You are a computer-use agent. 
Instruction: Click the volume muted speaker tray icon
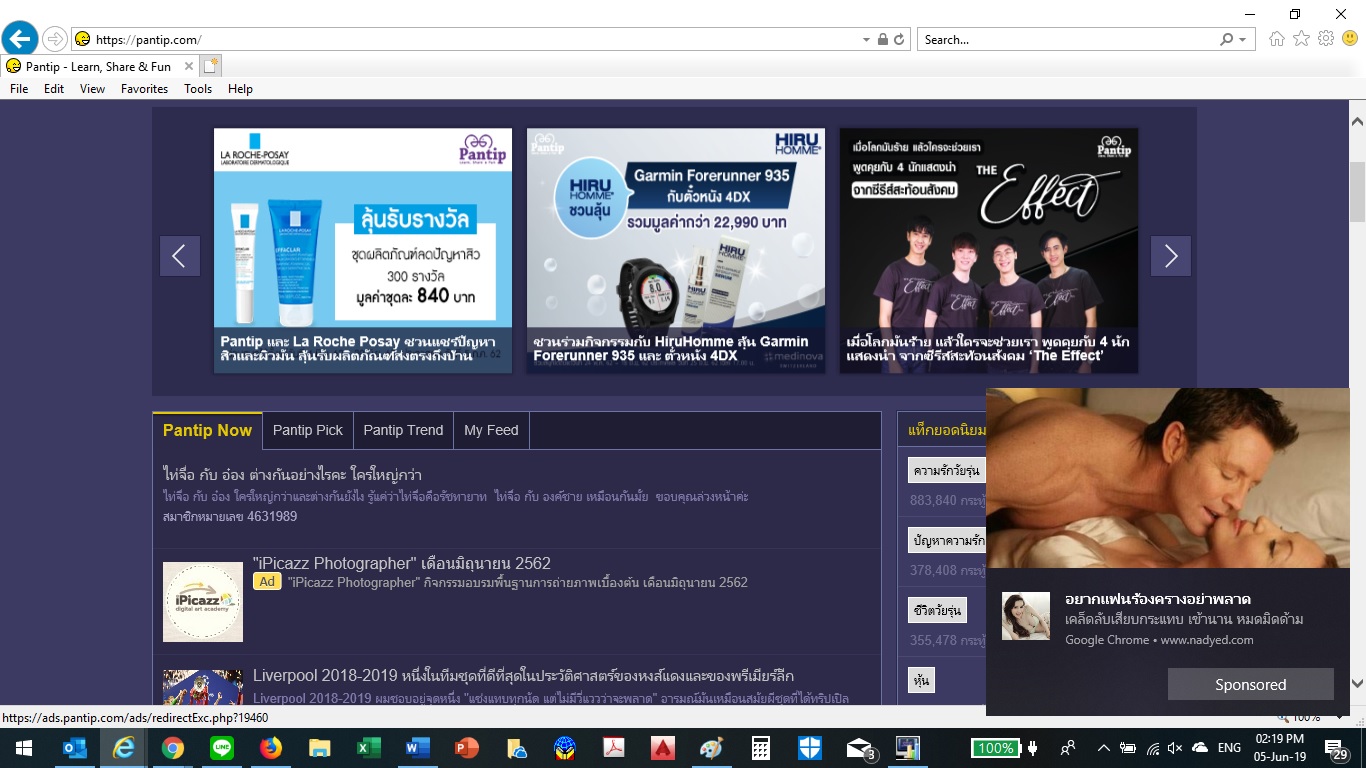click(1175, 748)
